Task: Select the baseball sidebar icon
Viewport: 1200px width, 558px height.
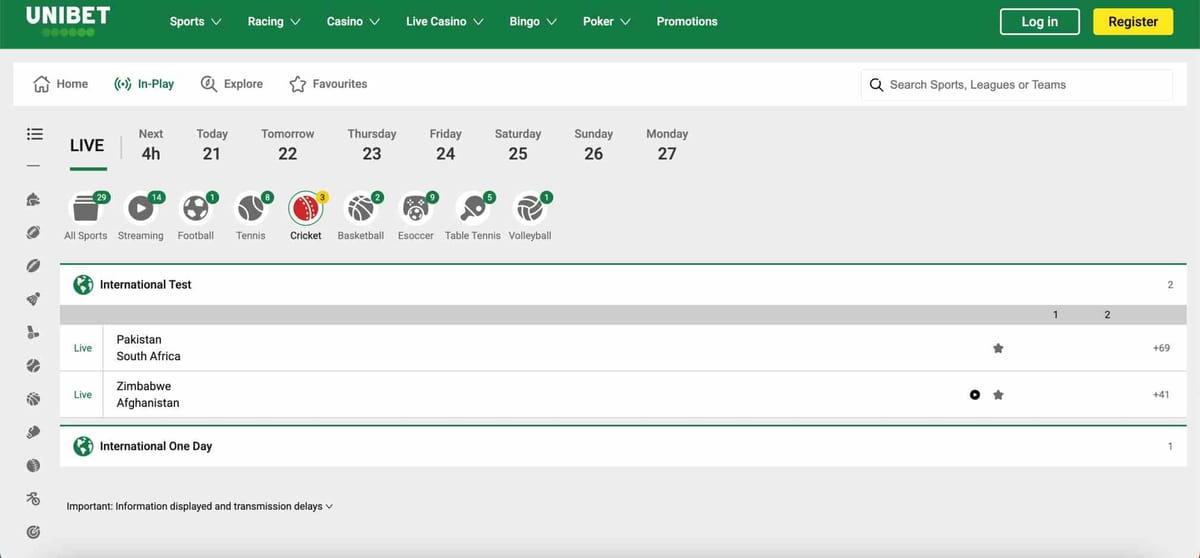Action: 34,366
